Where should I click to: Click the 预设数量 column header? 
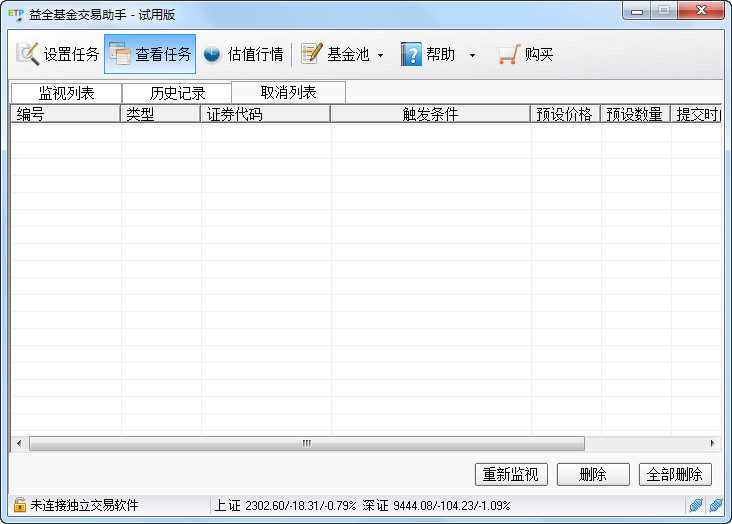[x=635, y=114]
